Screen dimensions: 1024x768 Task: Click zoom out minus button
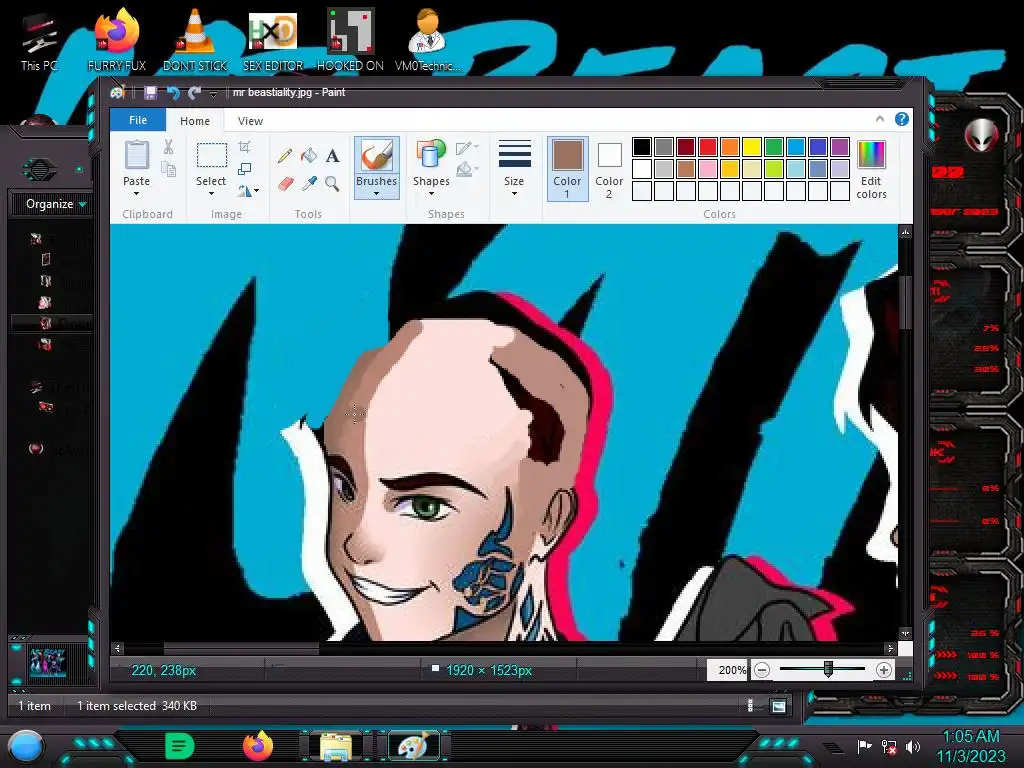761,670
